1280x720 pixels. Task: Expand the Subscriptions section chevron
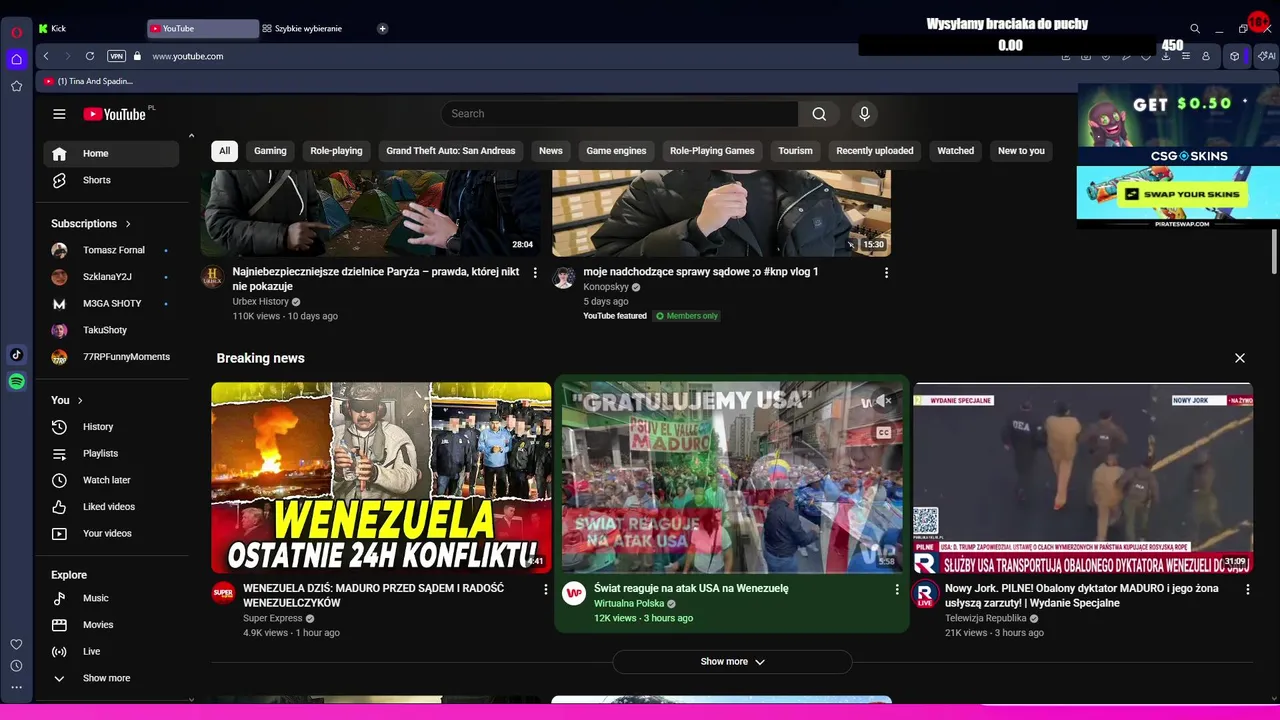[x=128, y=224]
